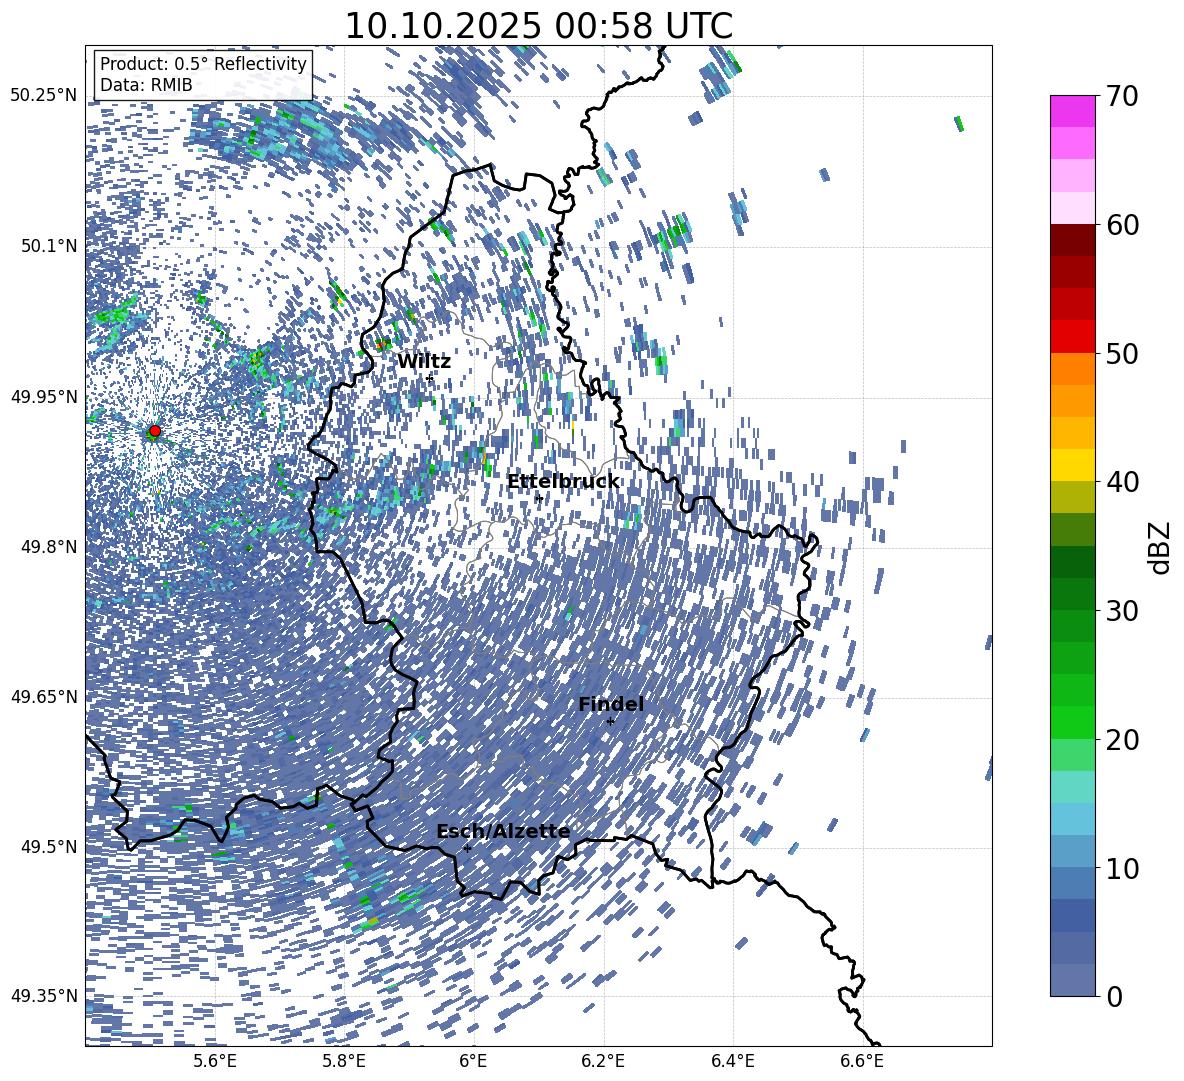Viewport: 1184px width, 1081px height.
Task: Click the 50.25°N latitude label
Action: 44,96
